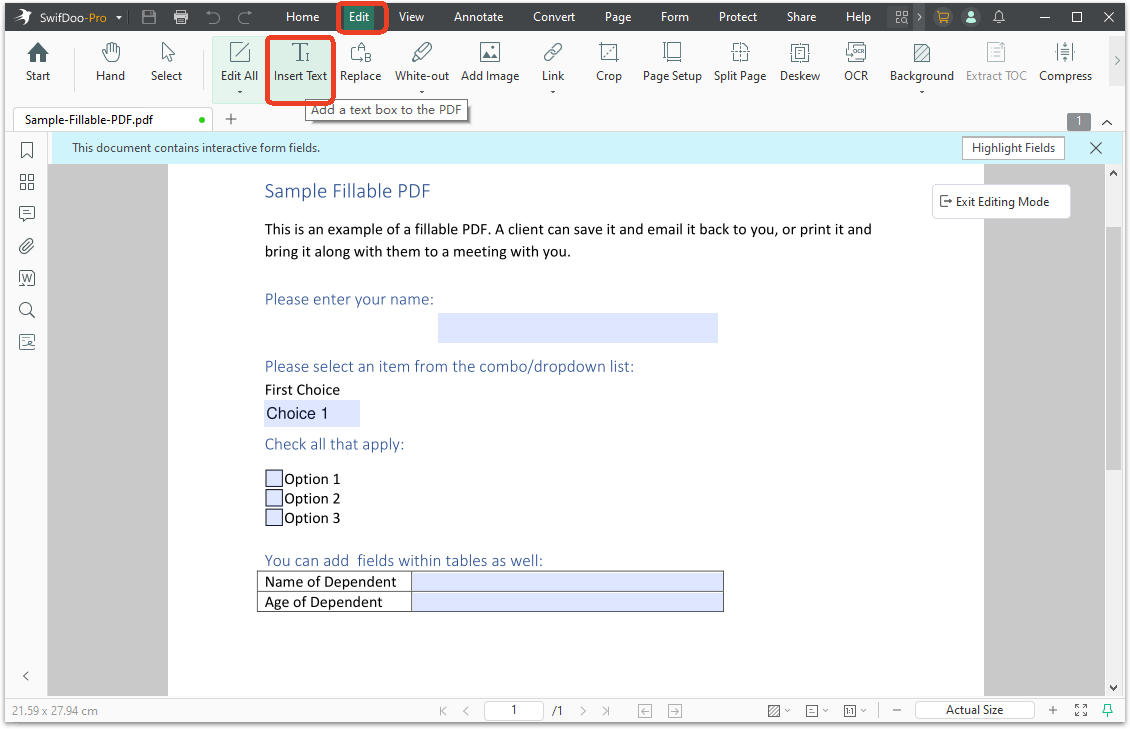Viewport: 1130px width, 729px height.
Task: Open the Annotate tab
Action: (x=479, y=17)
